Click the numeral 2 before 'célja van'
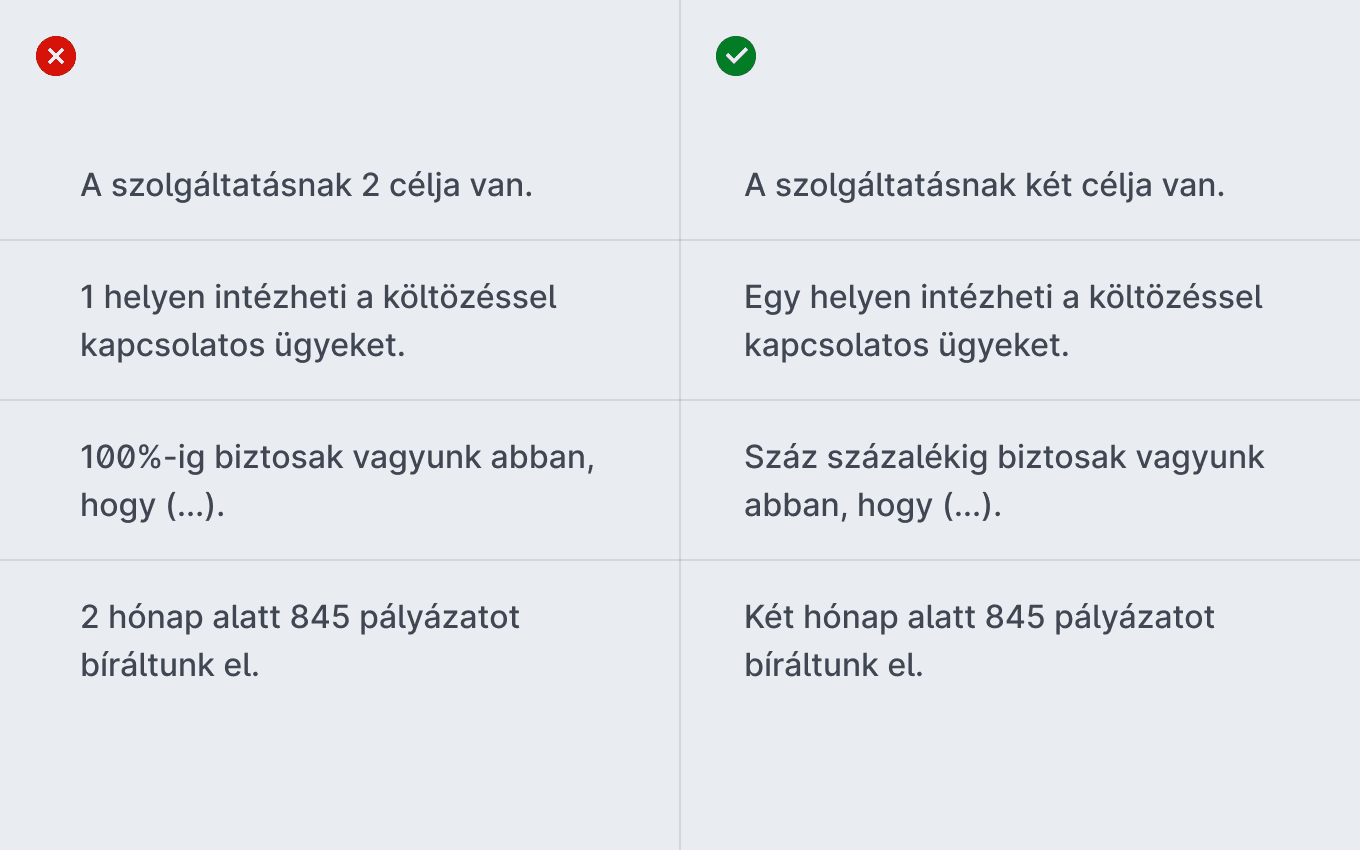The image size is (1360, 850). click(x=371, y=186)
